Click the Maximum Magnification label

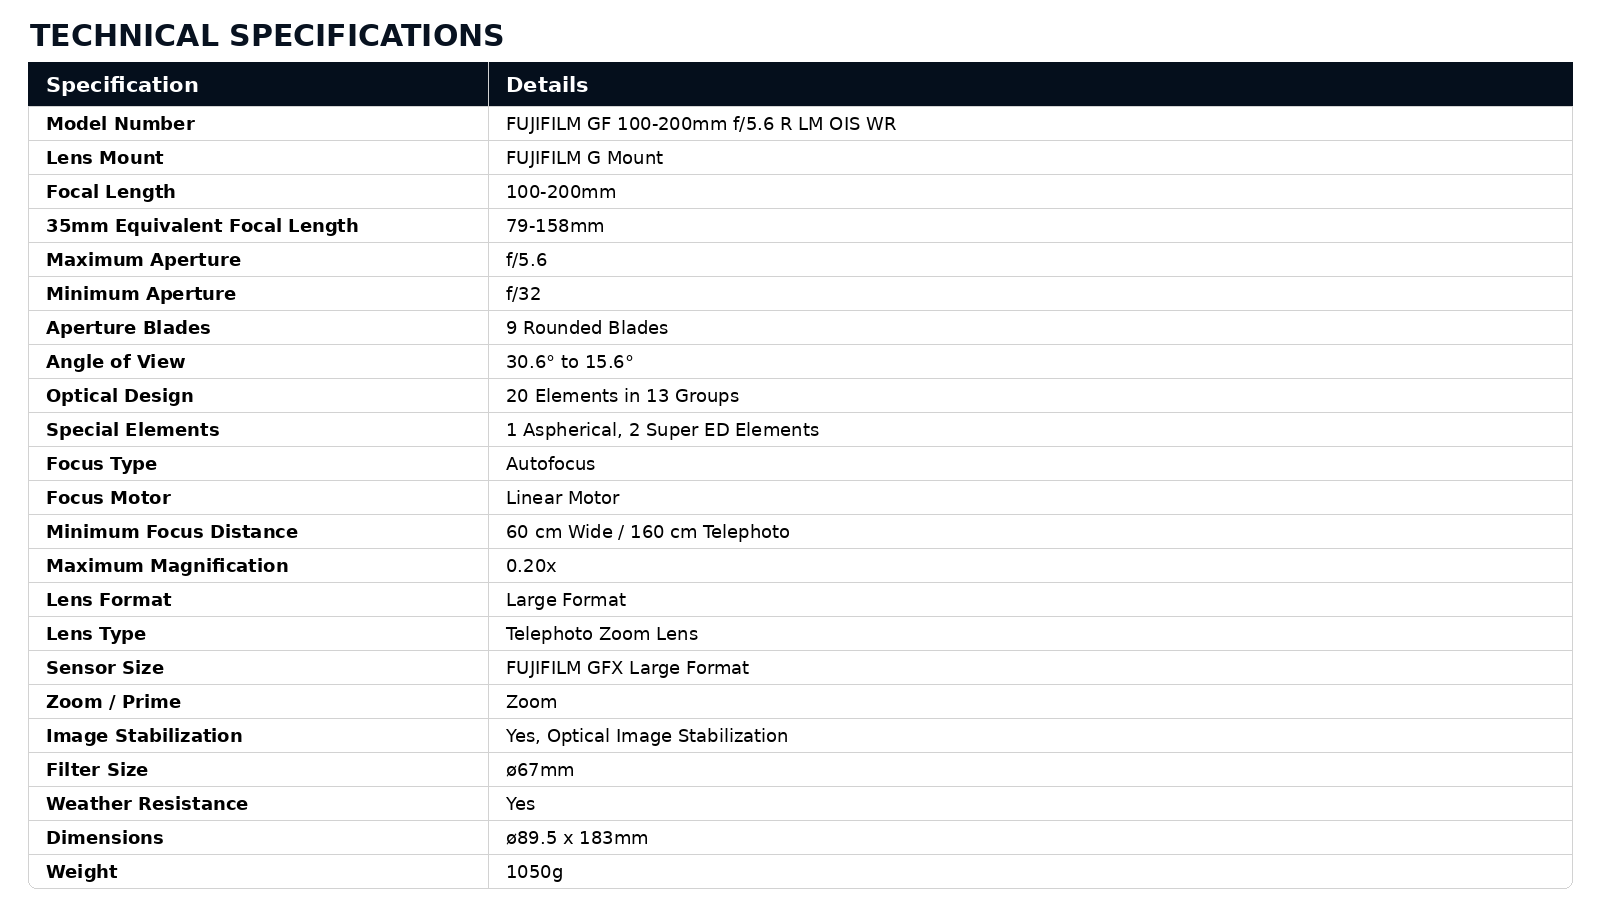[167, 566]
